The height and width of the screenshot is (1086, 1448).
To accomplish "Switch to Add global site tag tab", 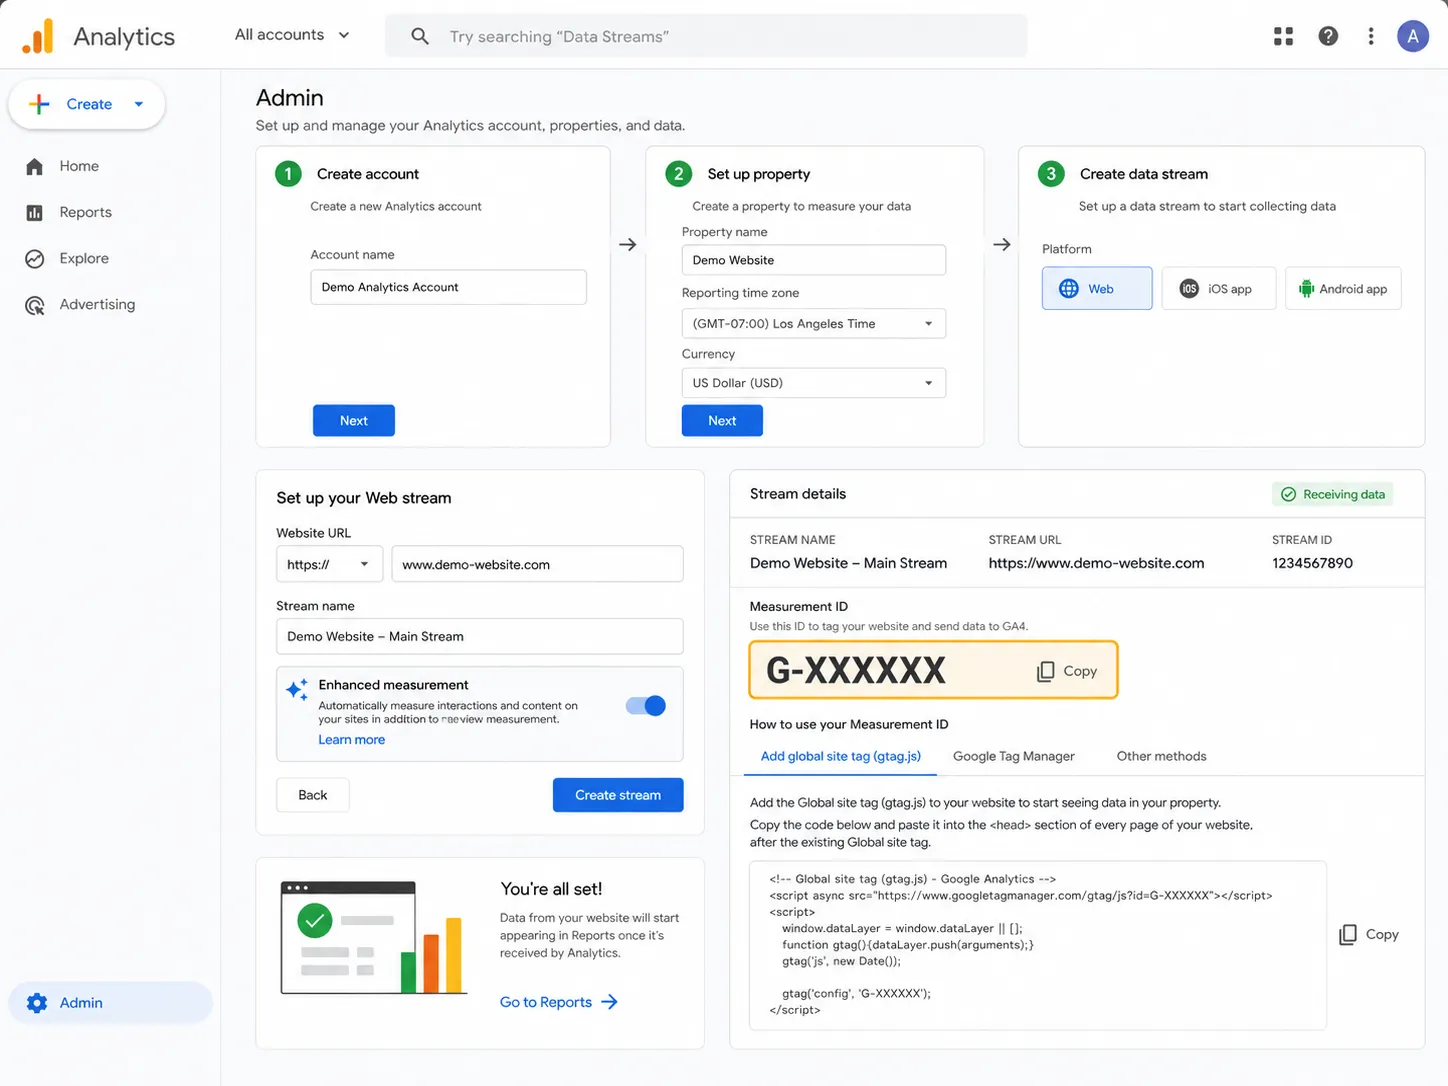I will (840, 756).
